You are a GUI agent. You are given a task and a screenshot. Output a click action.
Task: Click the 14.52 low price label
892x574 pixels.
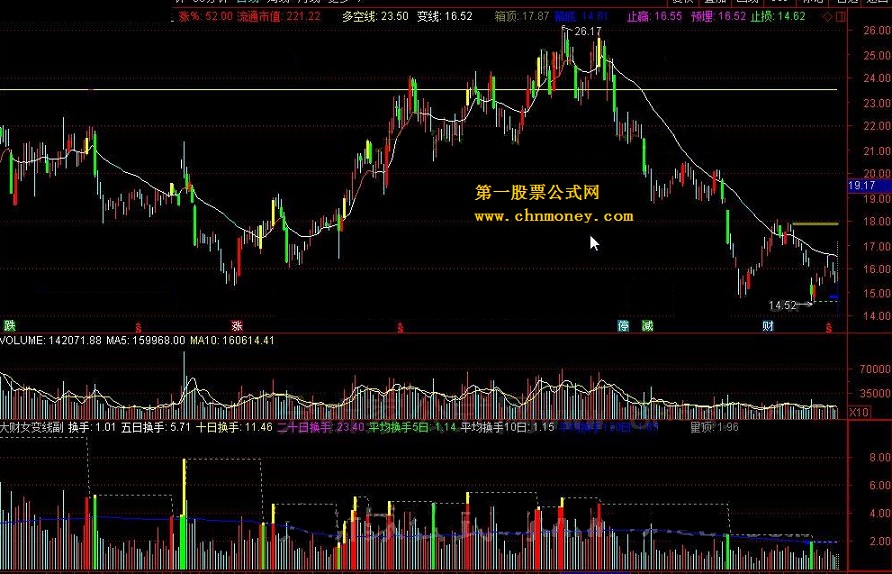pyautogui.click(x=783, y=305)
